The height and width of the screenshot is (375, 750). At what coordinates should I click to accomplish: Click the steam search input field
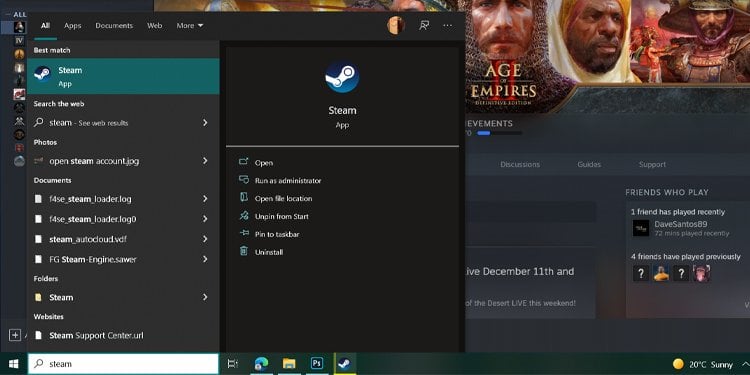[x=123, y=364]
